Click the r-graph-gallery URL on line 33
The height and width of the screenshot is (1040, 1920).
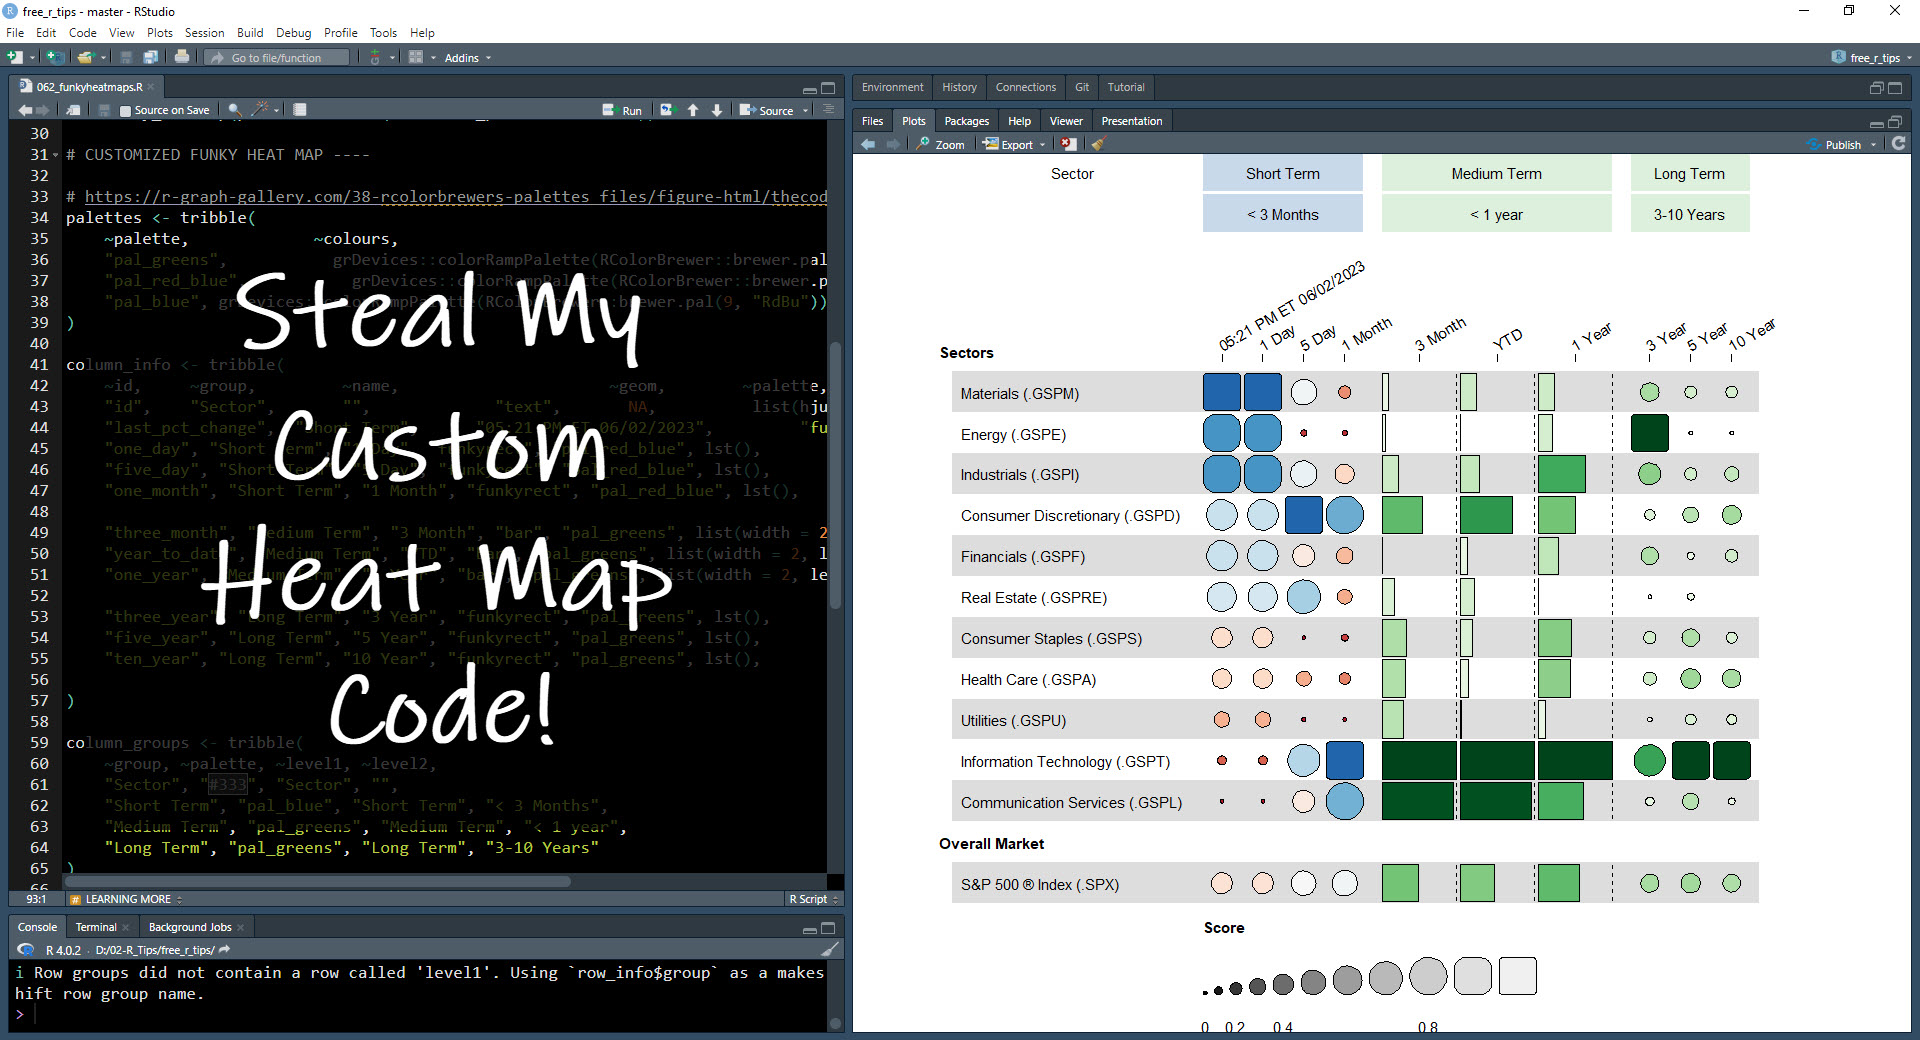(456, 197)
